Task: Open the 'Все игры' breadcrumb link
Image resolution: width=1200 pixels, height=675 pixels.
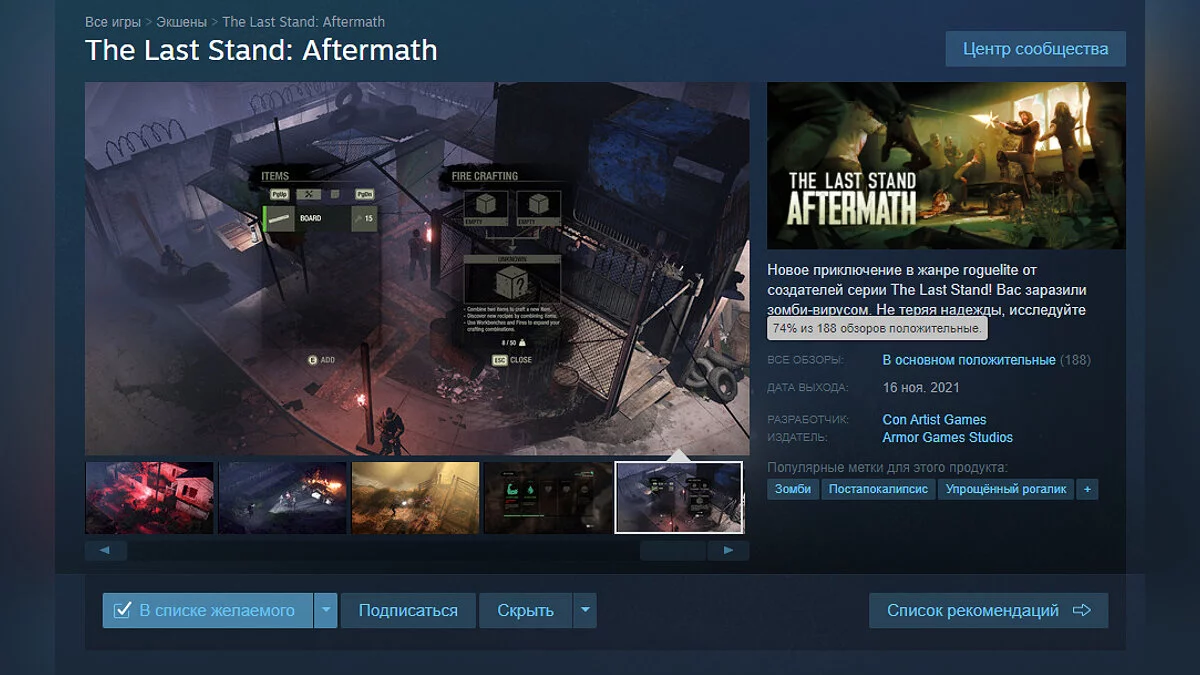Action: (x=112, y=21)
